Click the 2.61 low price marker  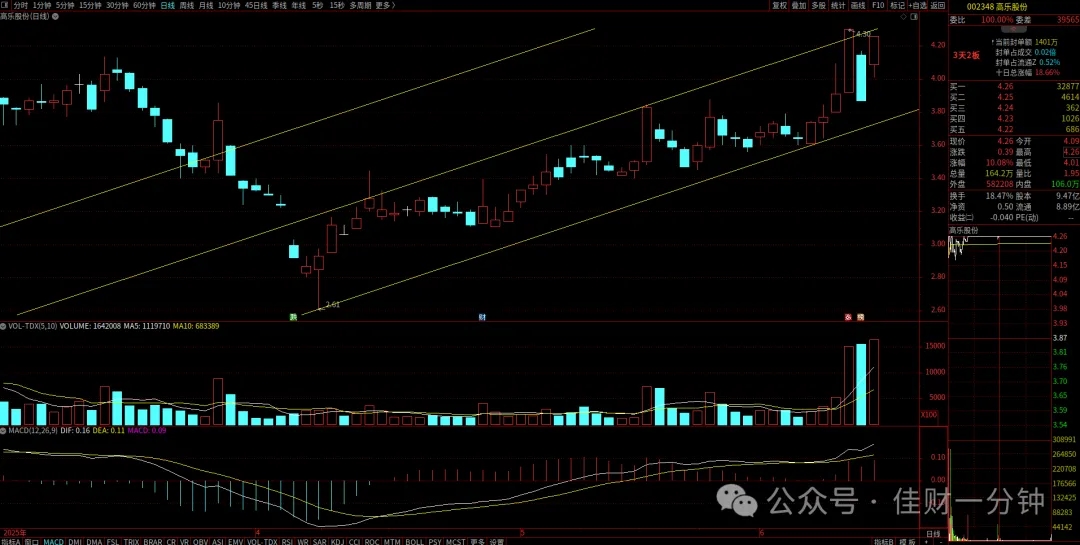pyautogui.click(x=332, y=304)
